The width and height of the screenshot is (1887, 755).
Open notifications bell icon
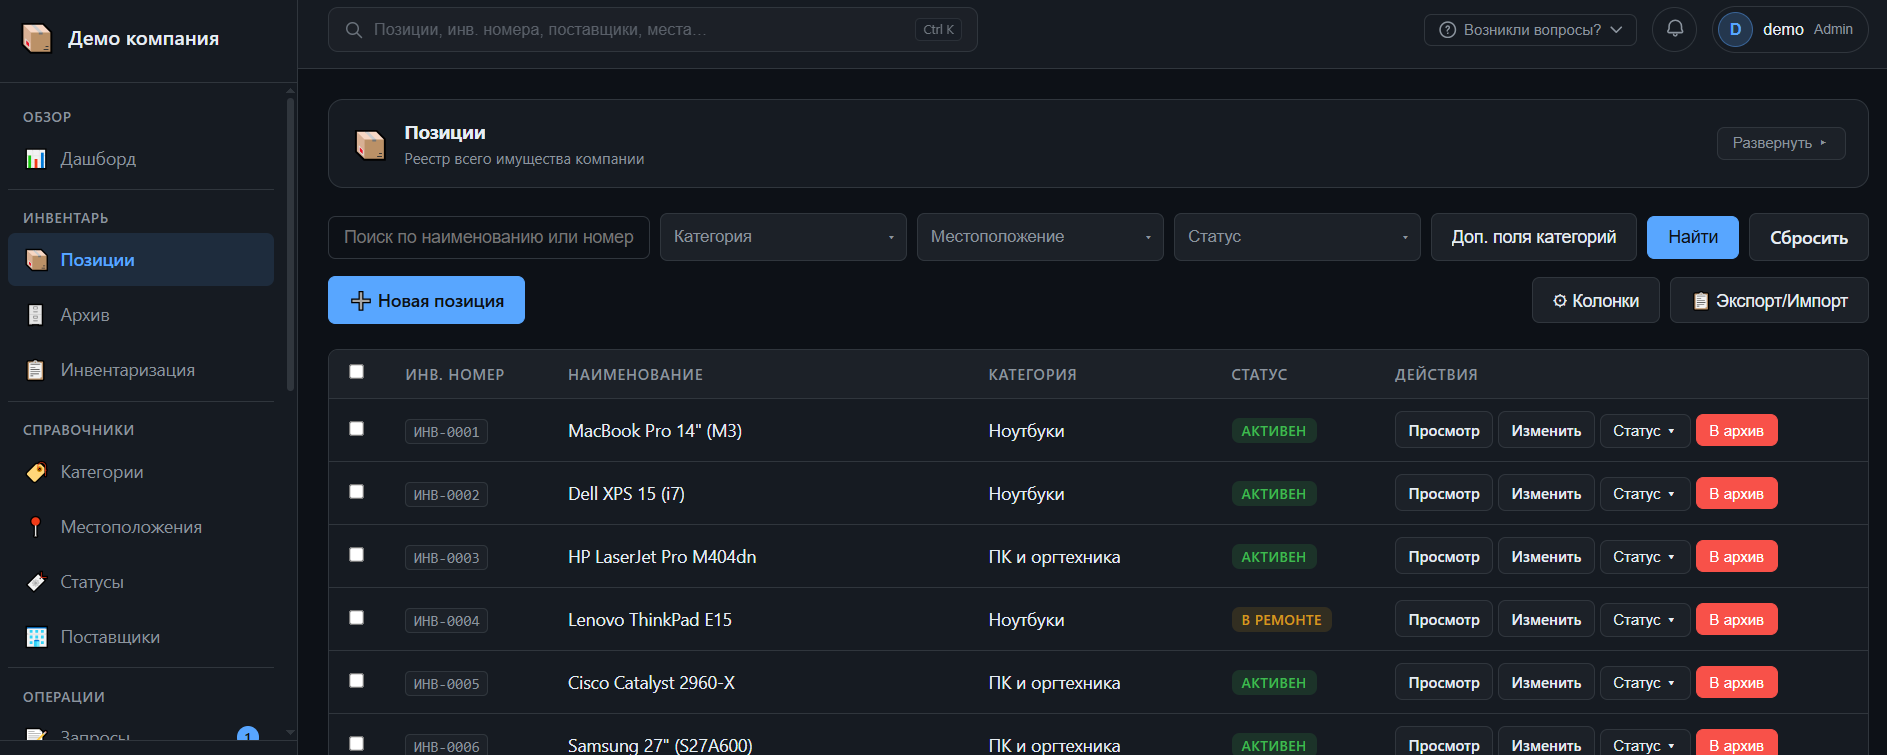pyautogui.click(x=1674, y=29)
